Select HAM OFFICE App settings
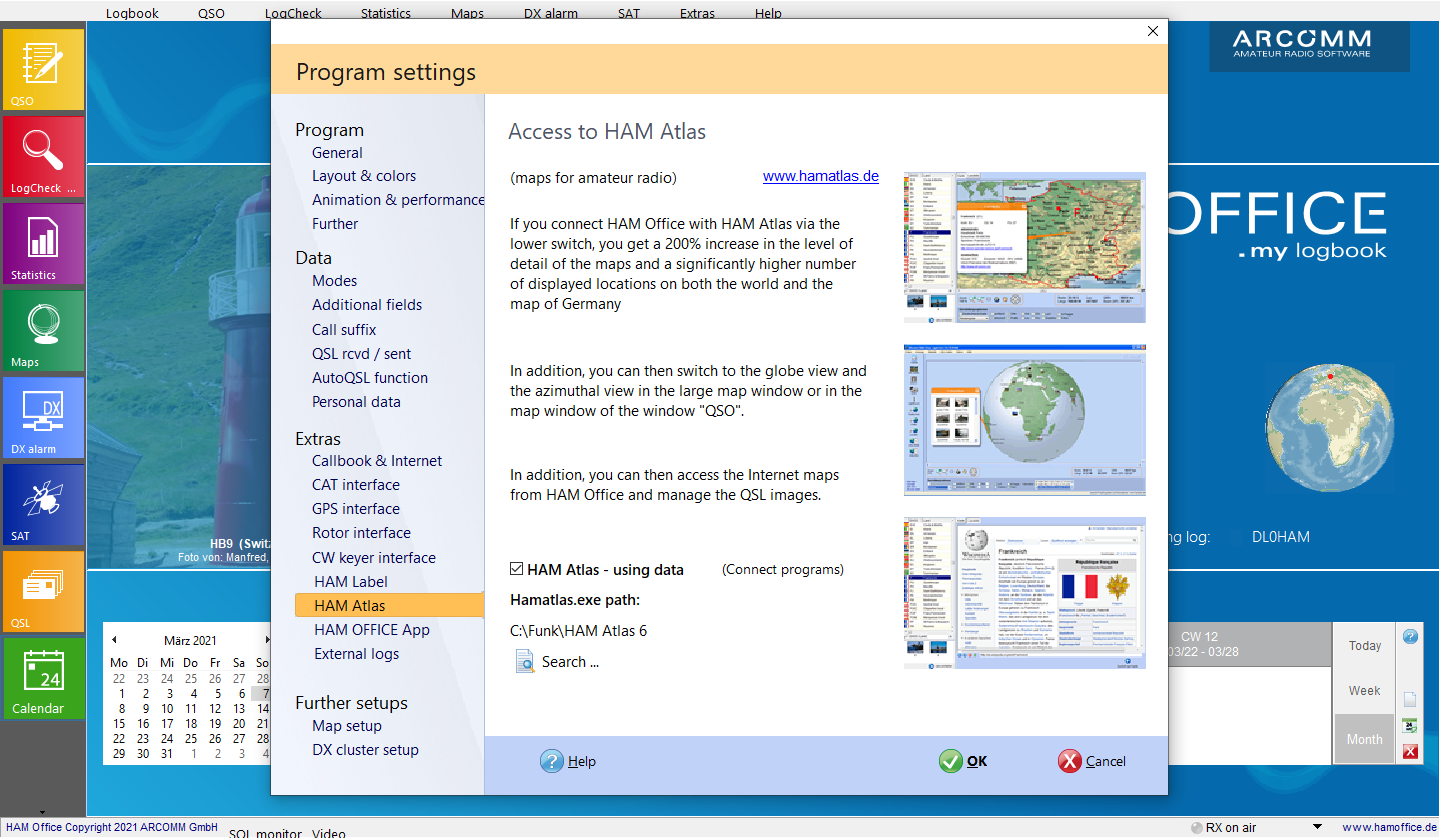1440x838 pixels. tap(372, 630)
